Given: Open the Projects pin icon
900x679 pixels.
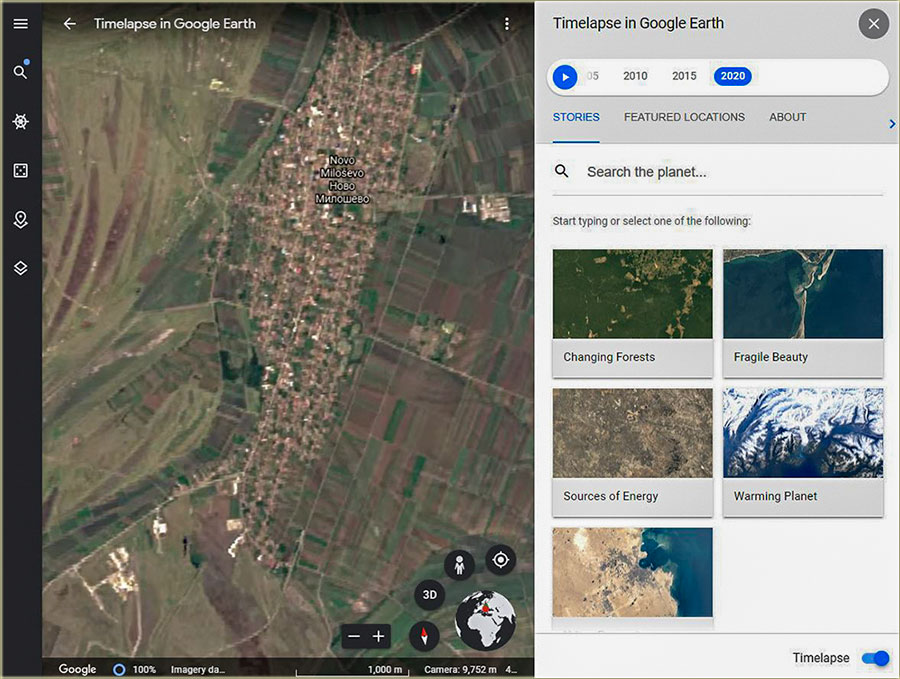Looking at the screenshot, I should pyautogui.click(x=20, y=219).
